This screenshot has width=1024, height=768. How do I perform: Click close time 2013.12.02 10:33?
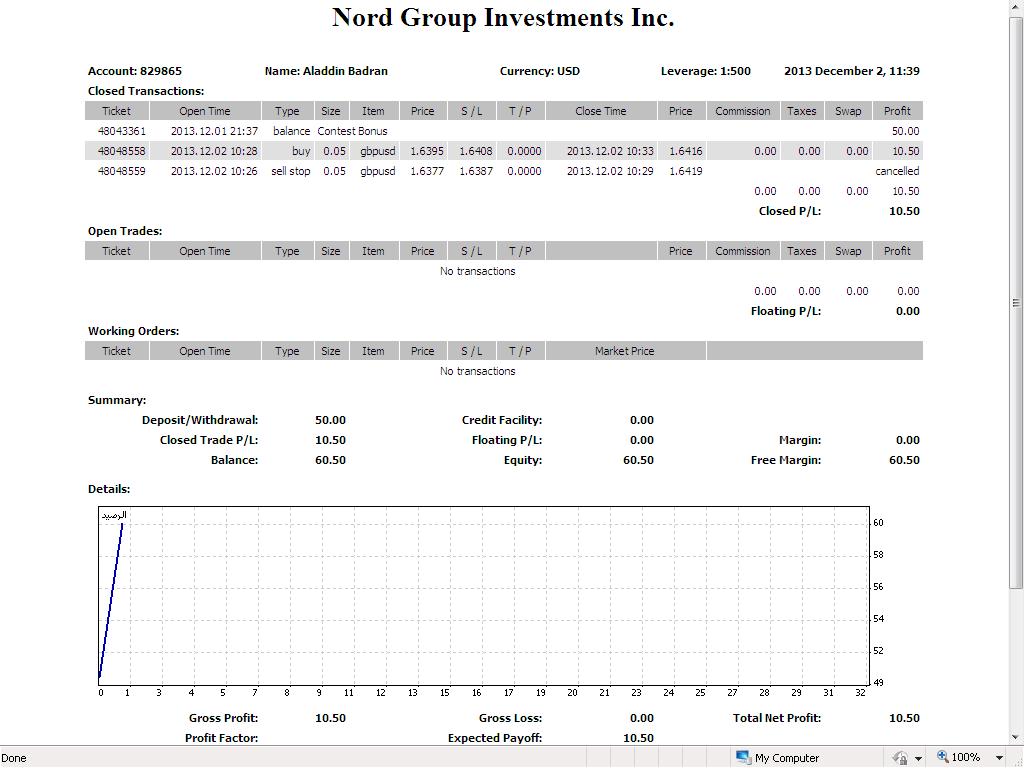(x=610, y=151)
